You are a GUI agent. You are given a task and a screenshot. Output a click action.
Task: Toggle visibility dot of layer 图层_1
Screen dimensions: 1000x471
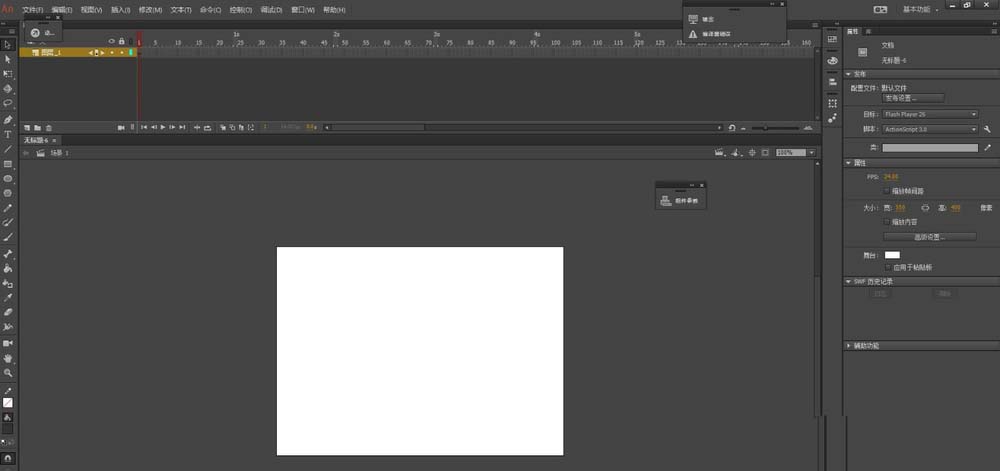click(x=112, y=52)
